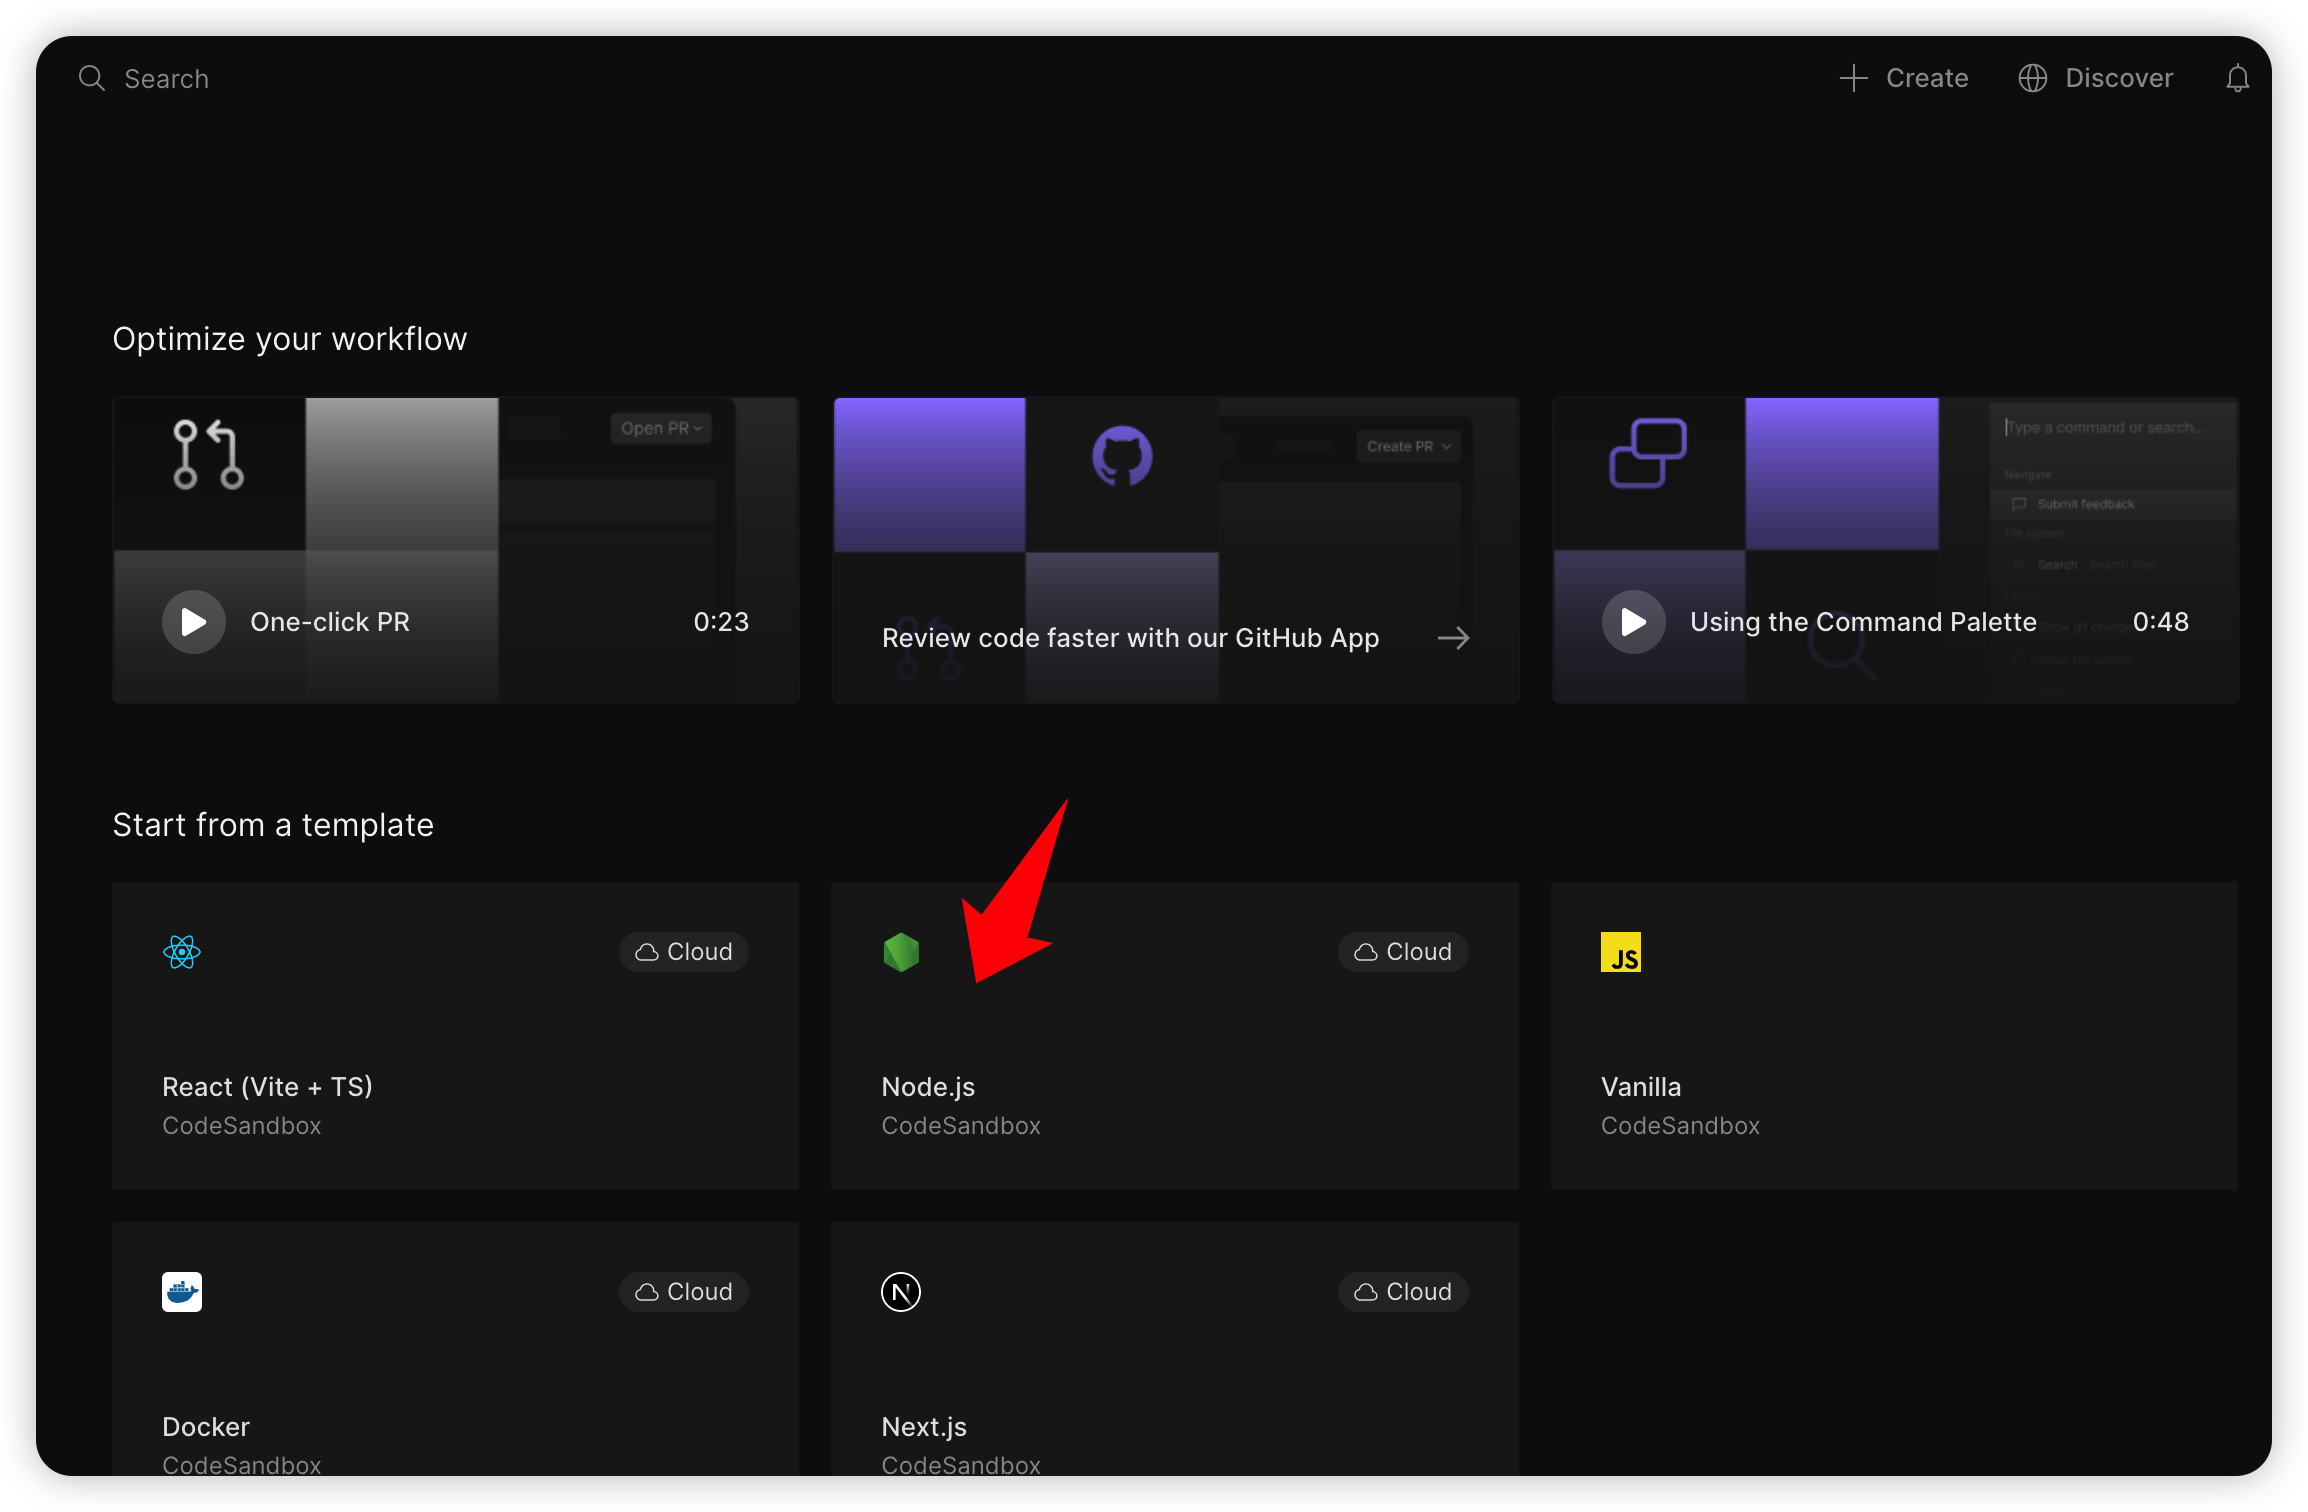Play the One-click PR video

click(x=193, y=622)
